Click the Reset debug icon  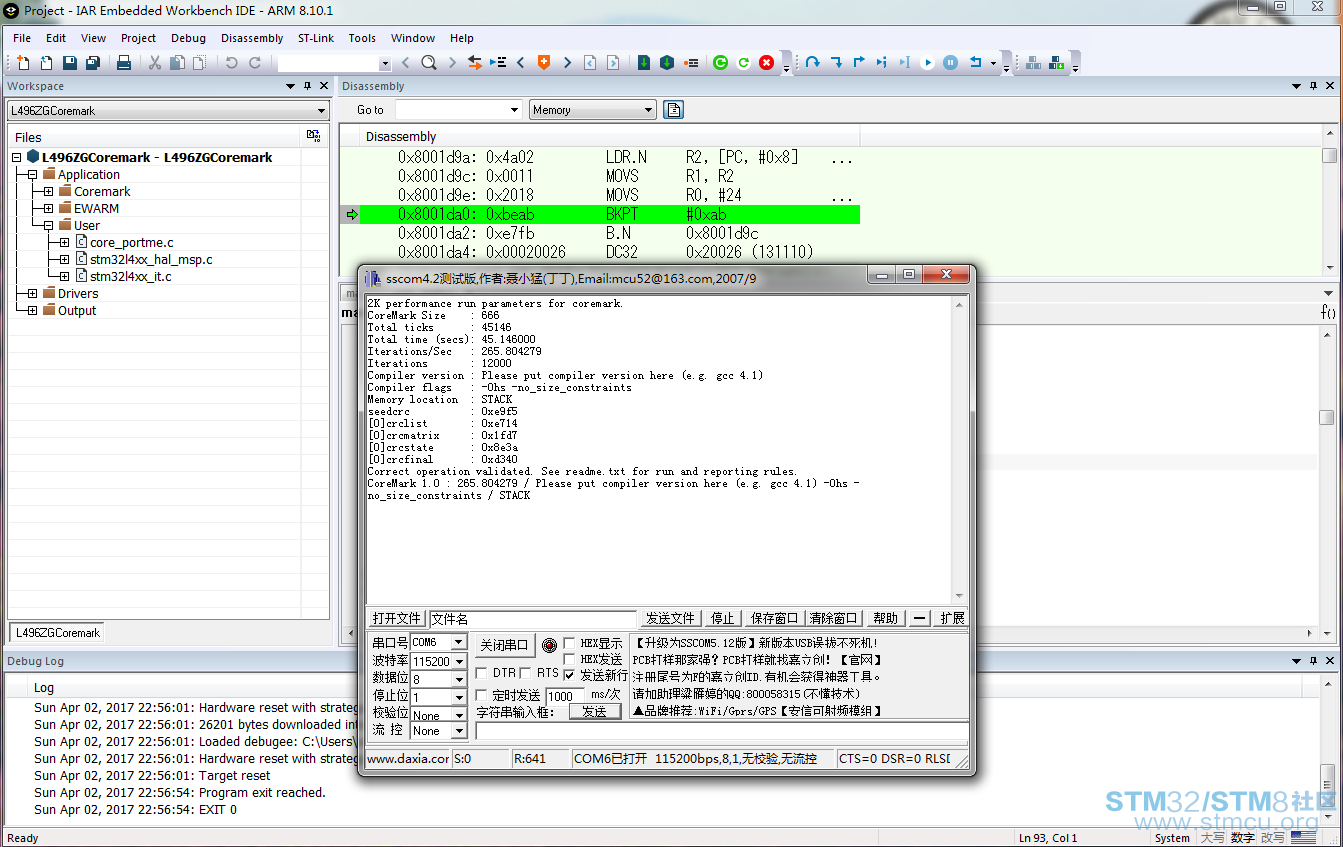[976, 63]
